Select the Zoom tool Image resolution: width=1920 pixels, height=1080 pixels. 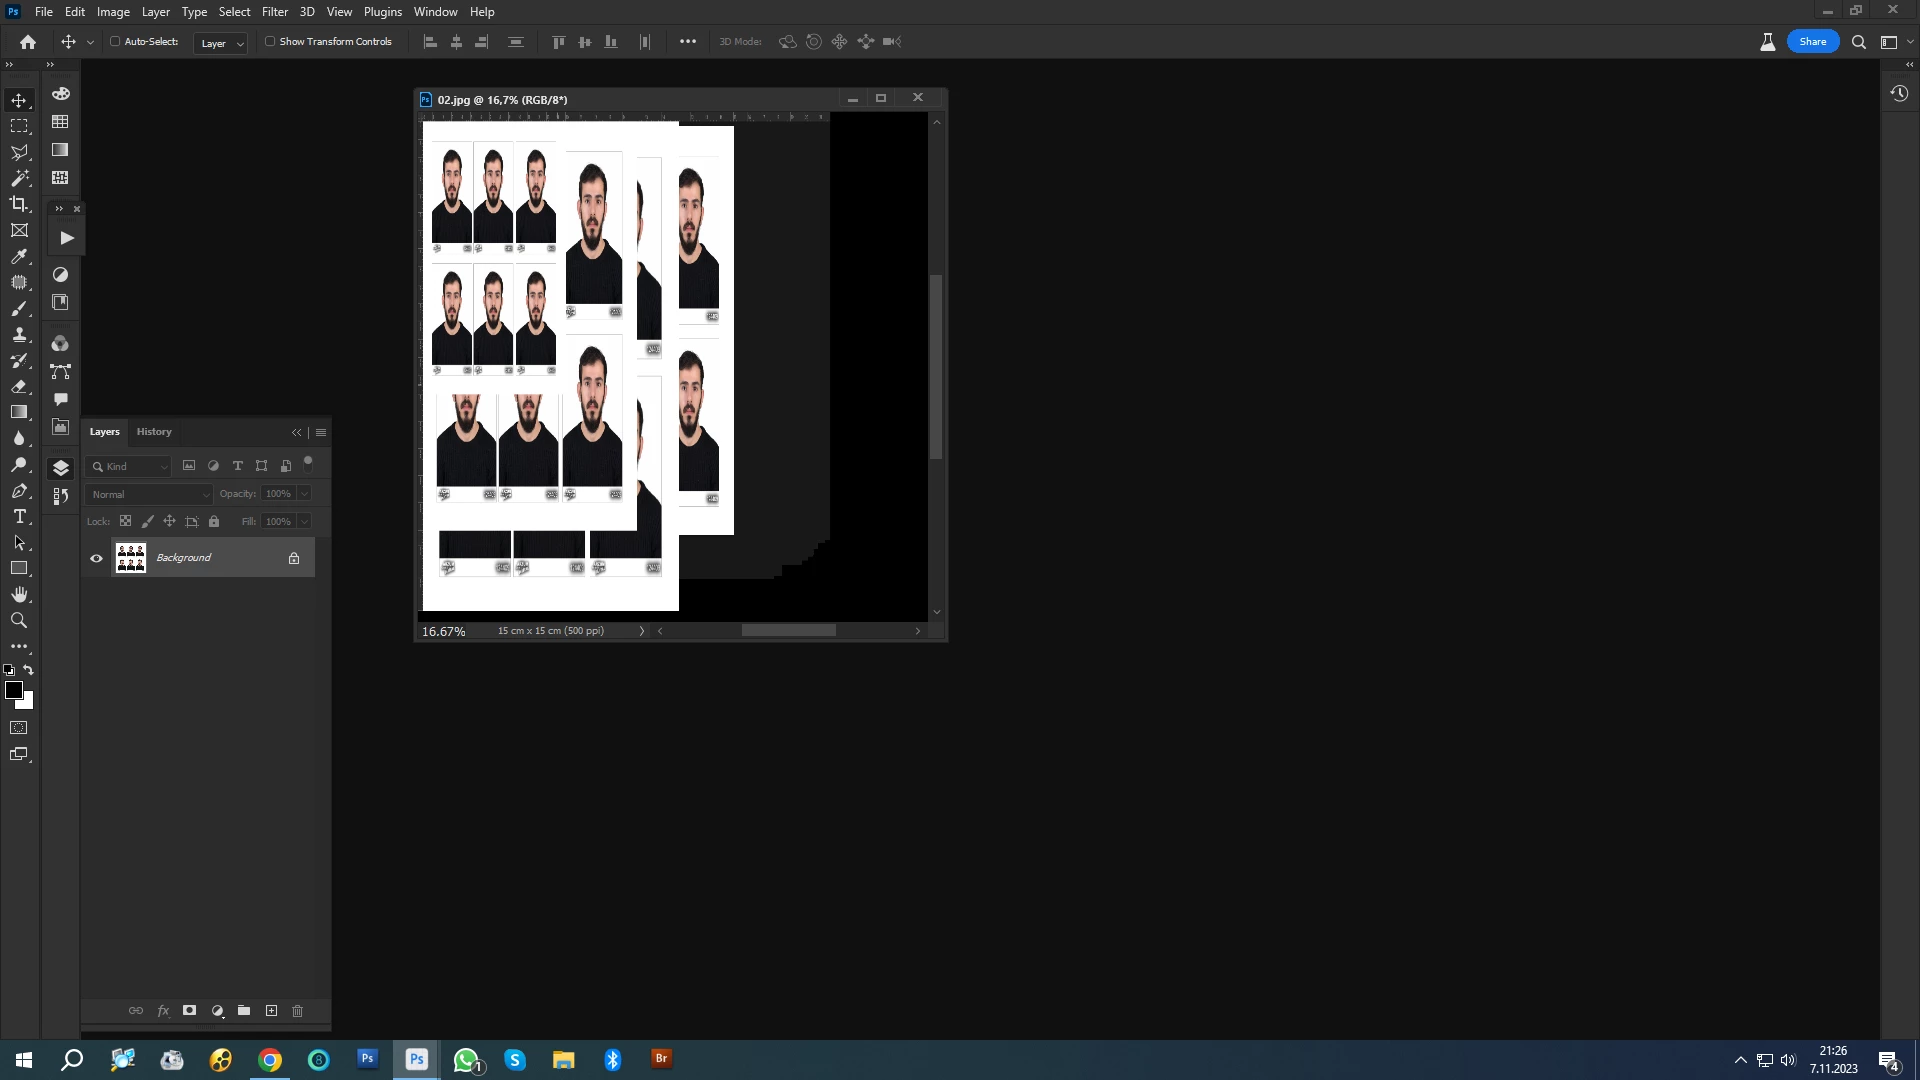(19, 620)
